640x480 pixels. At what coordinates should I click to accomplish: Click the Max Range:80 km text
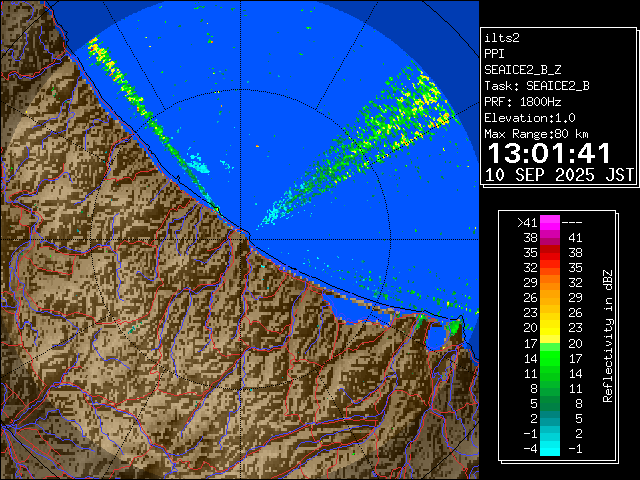536,133
